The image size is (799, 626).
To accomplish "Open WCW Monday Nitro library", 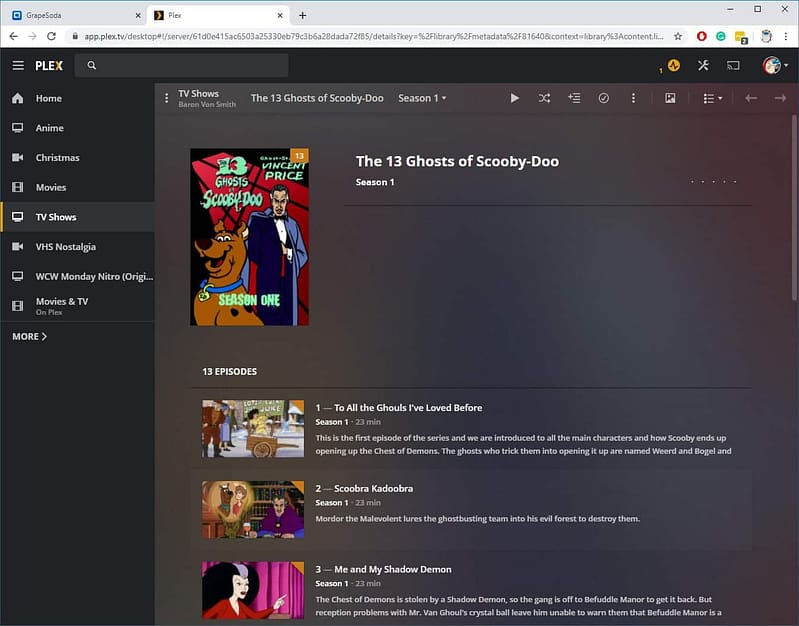I will click(x=77, y=276).
